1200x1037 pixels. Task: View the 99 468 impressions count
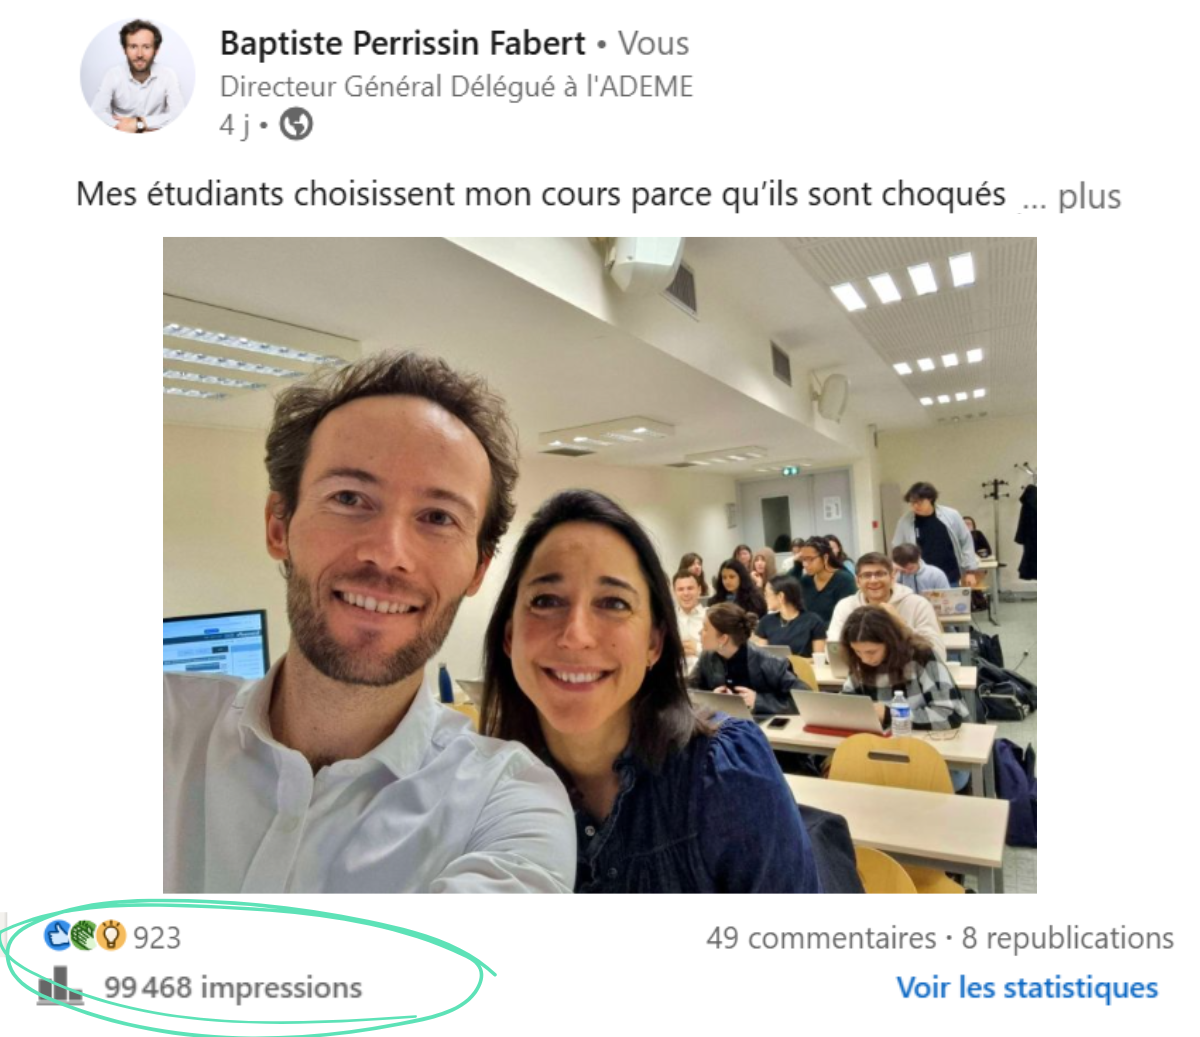point(233,988)
